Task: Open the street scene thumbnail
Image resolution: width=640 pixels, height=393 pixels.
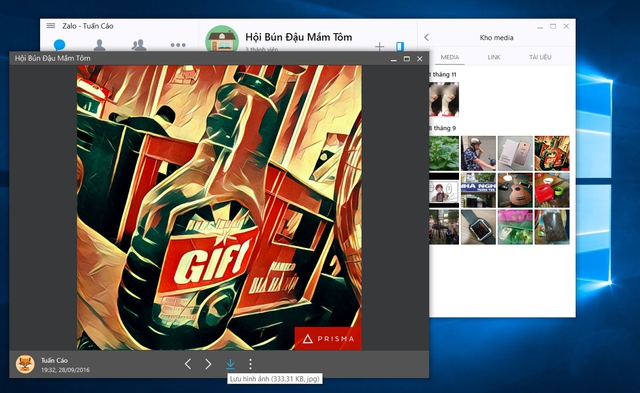Action: [444, 227]
